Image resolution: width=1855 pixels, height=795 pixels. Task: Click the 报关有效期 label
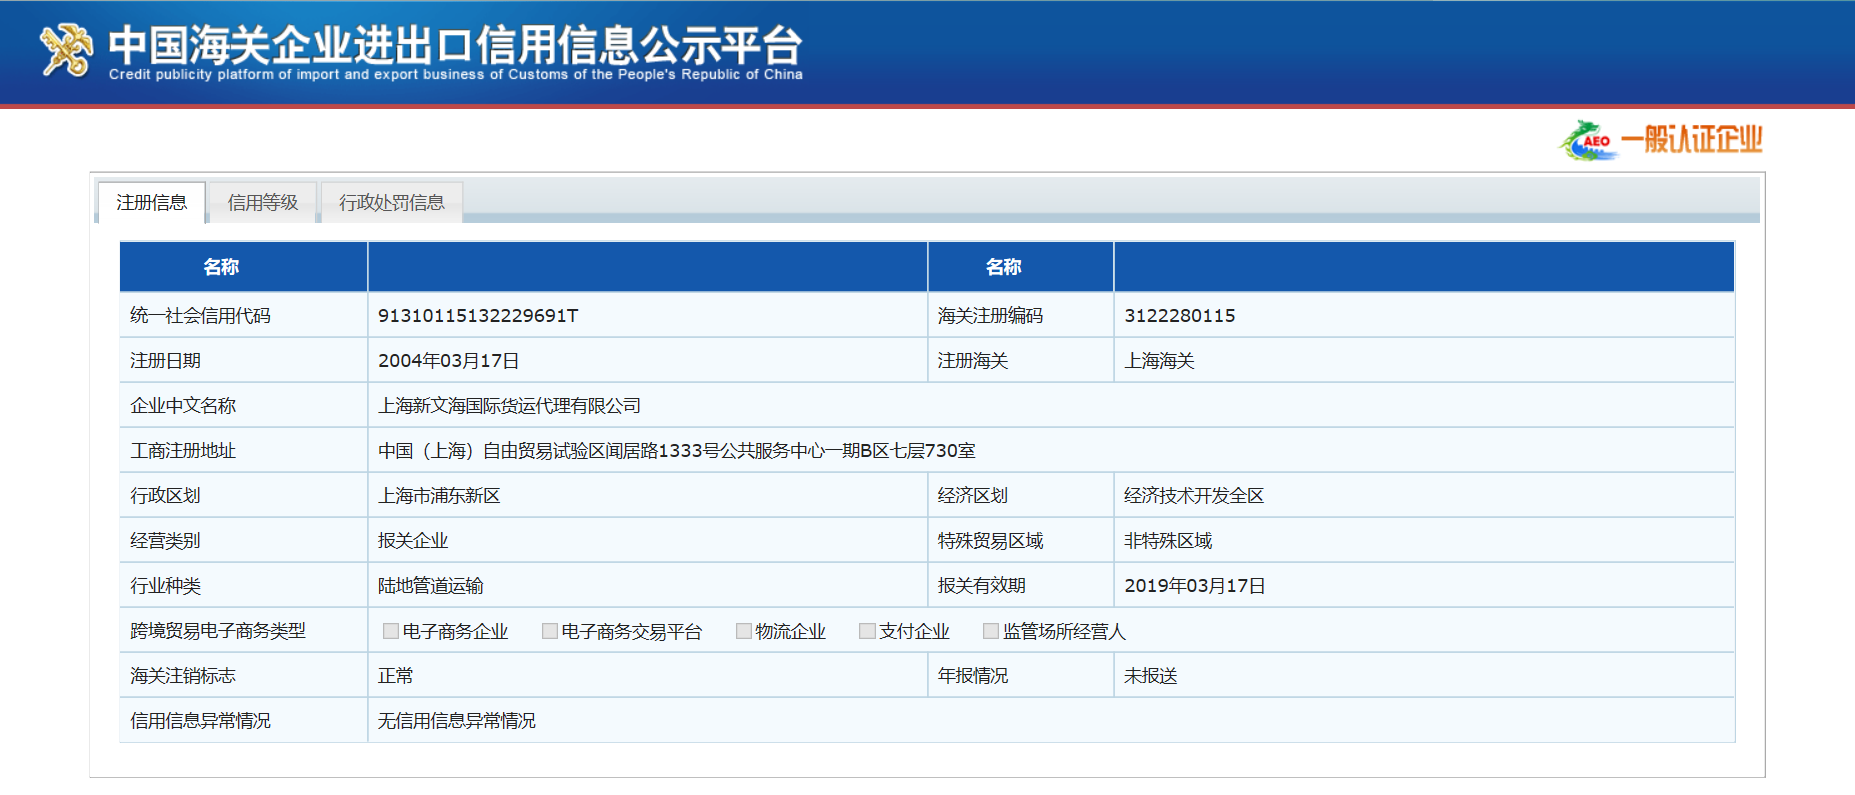click(x=981, y=586)
